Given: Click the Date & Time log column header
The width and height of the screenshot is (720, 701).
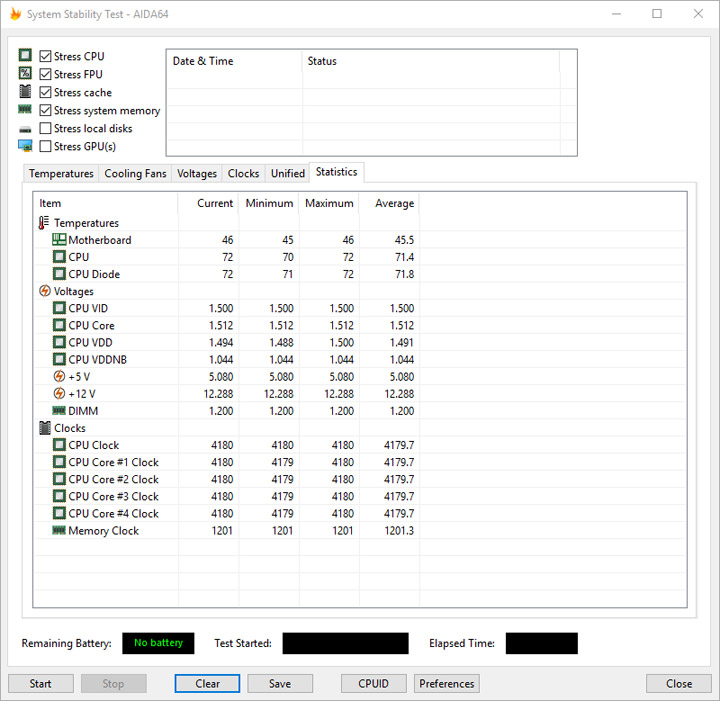Looking at the screenshot, I should pyautogui.click(x=234, y=61).
